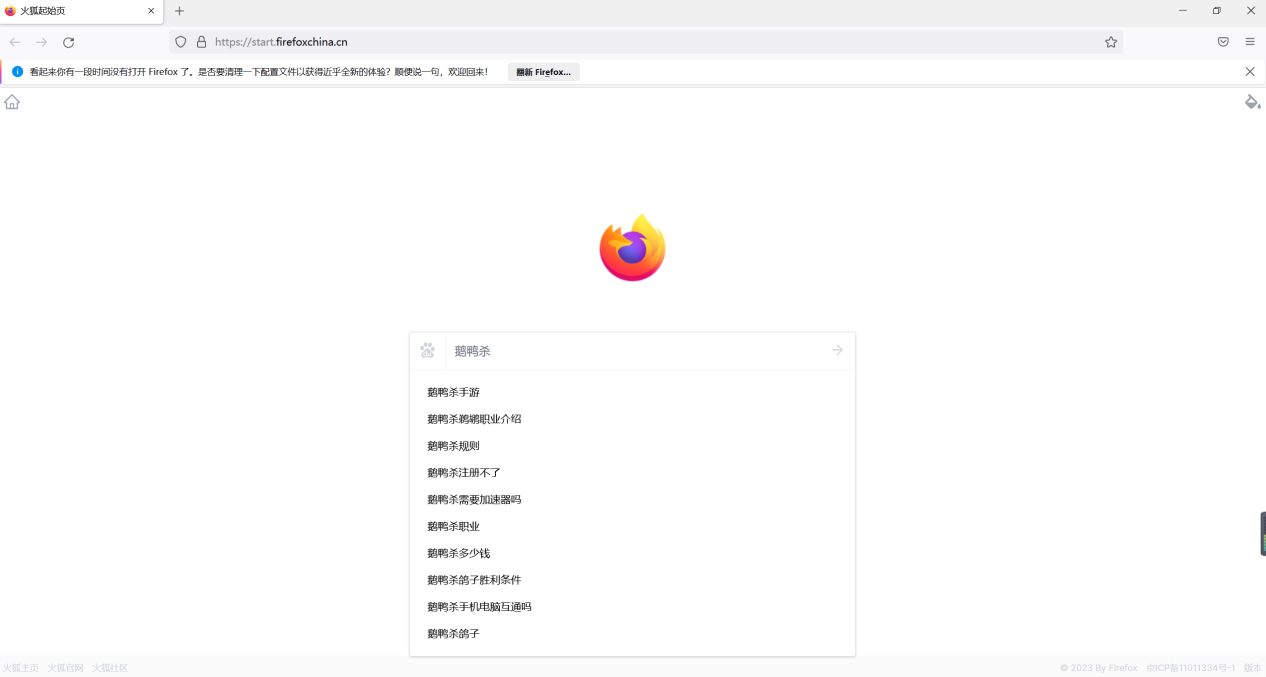Visit the 火狐社区 link
Viewport: 1266px width, 677px height.
(108, 667)
